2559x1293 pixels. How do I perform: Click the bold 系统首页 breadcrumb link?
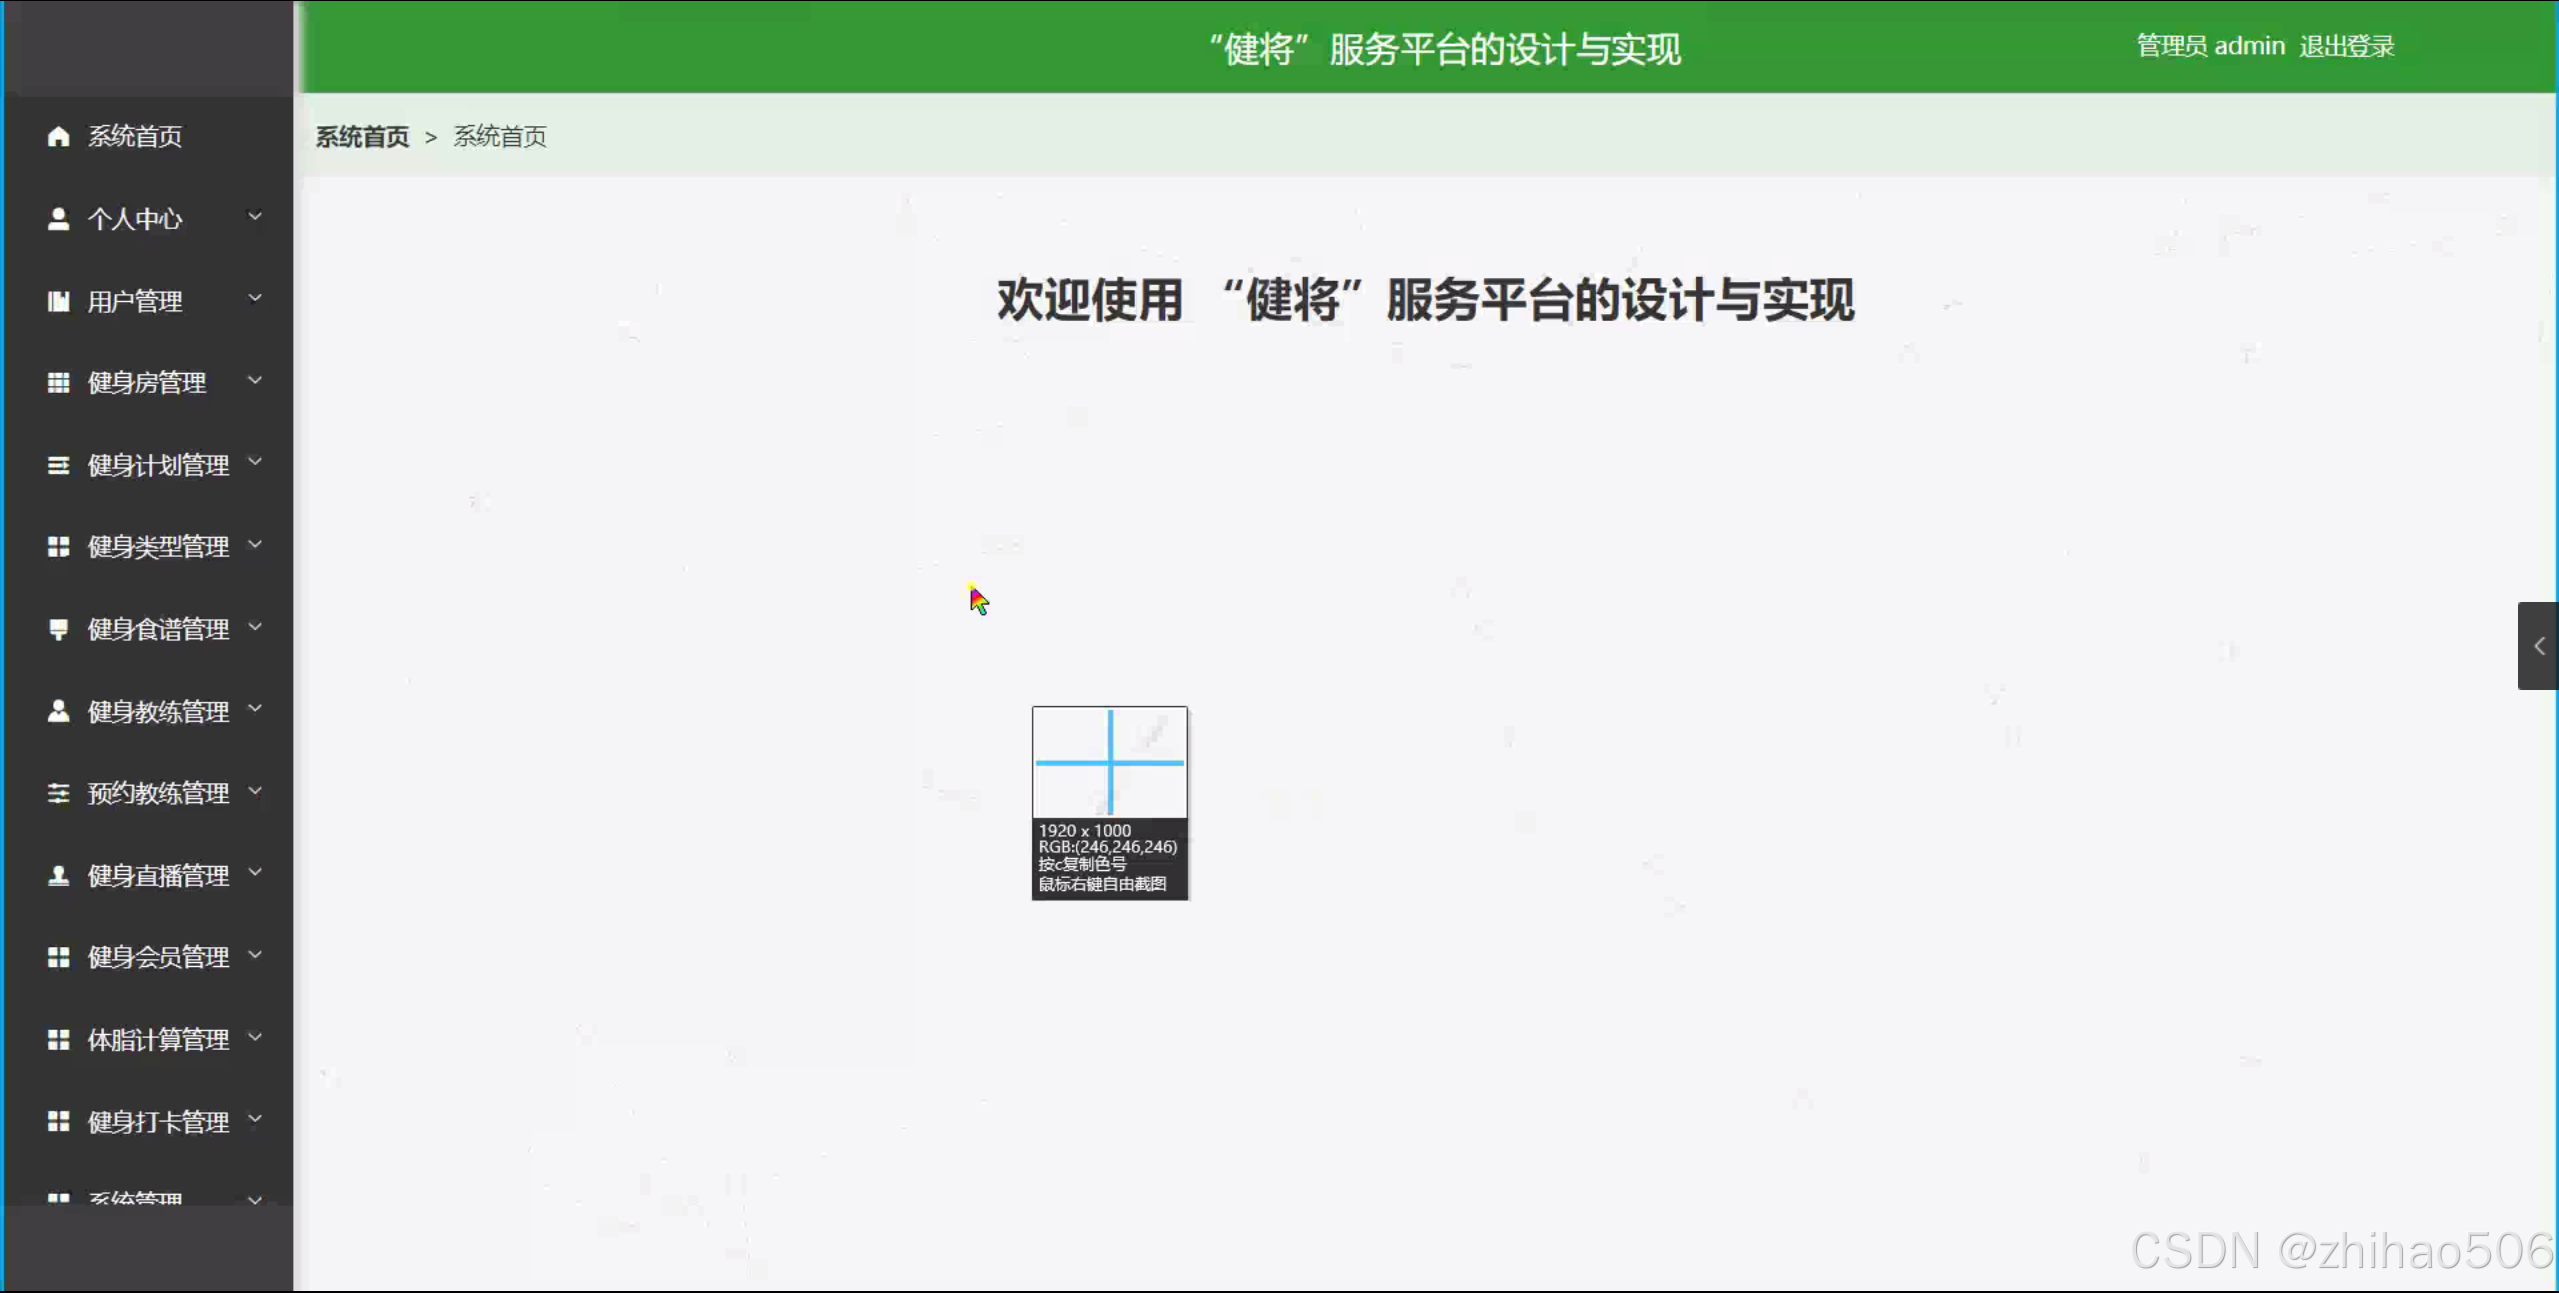(362, 137)
